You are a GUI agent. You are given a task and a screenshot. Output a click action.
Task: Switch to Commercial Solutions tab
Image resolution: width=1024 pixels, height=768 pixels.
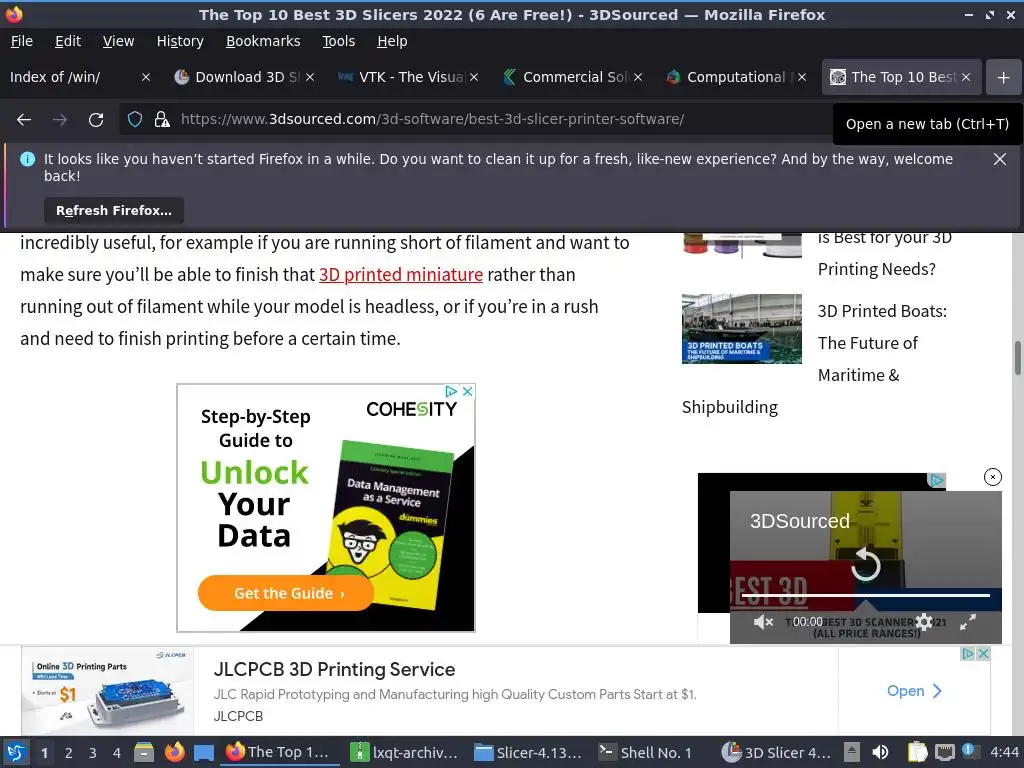(565, 77)
